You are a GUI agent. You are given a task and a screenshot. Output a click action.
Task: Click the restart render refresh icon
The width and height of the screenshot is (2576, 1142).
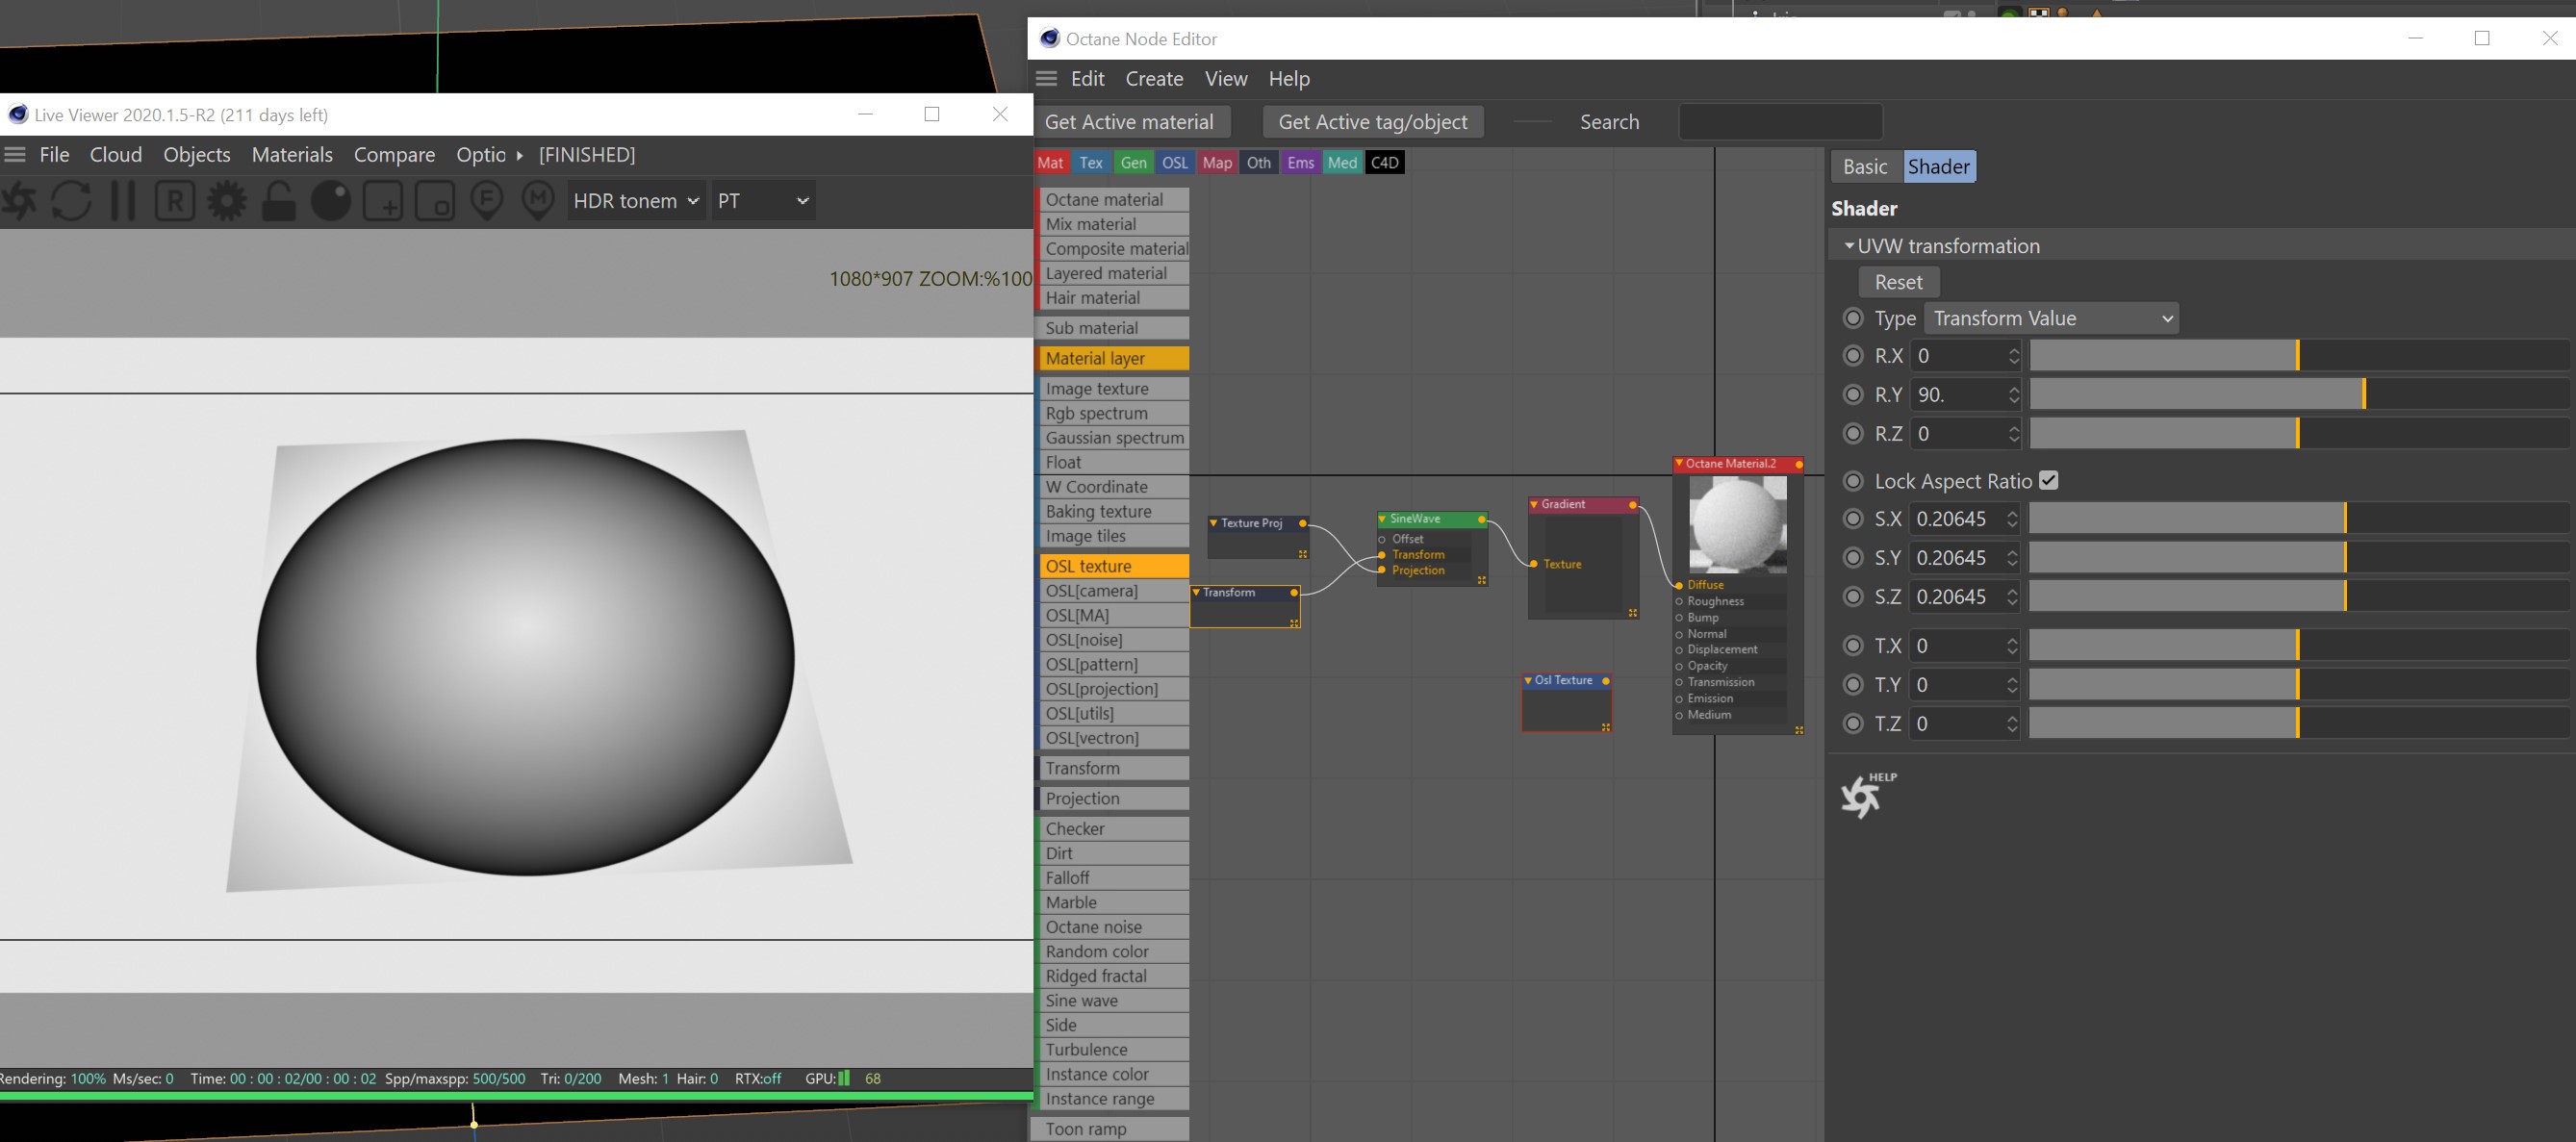click(71, 201)
